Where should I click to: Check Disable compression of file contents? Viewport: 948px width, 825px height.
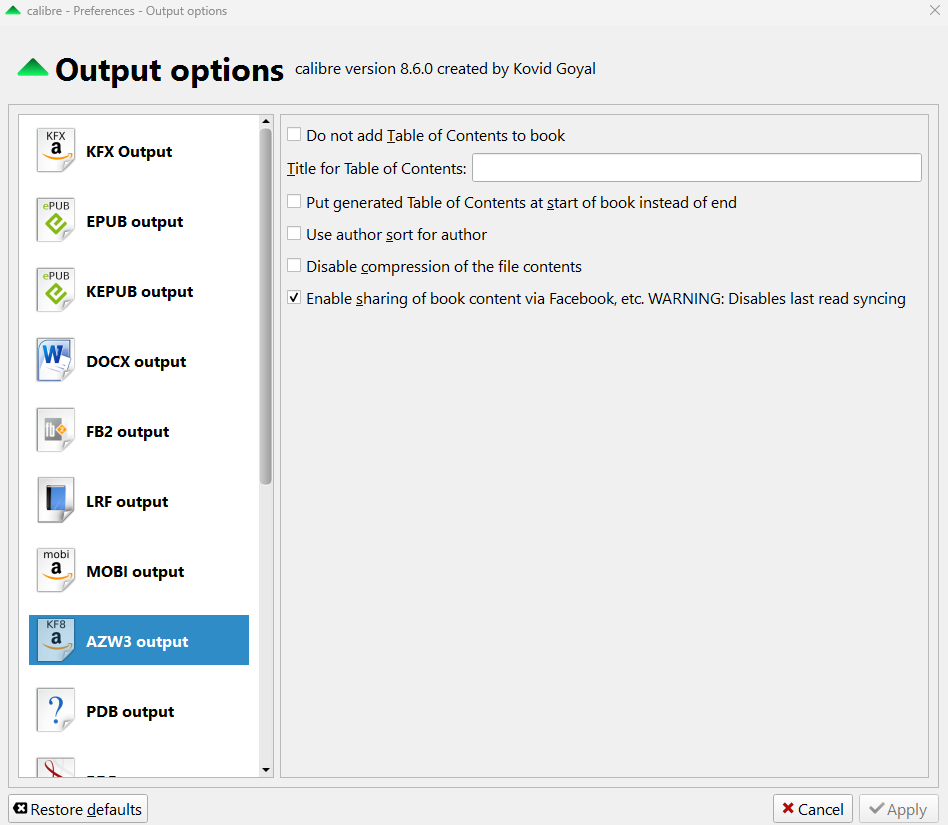point(294,266)
